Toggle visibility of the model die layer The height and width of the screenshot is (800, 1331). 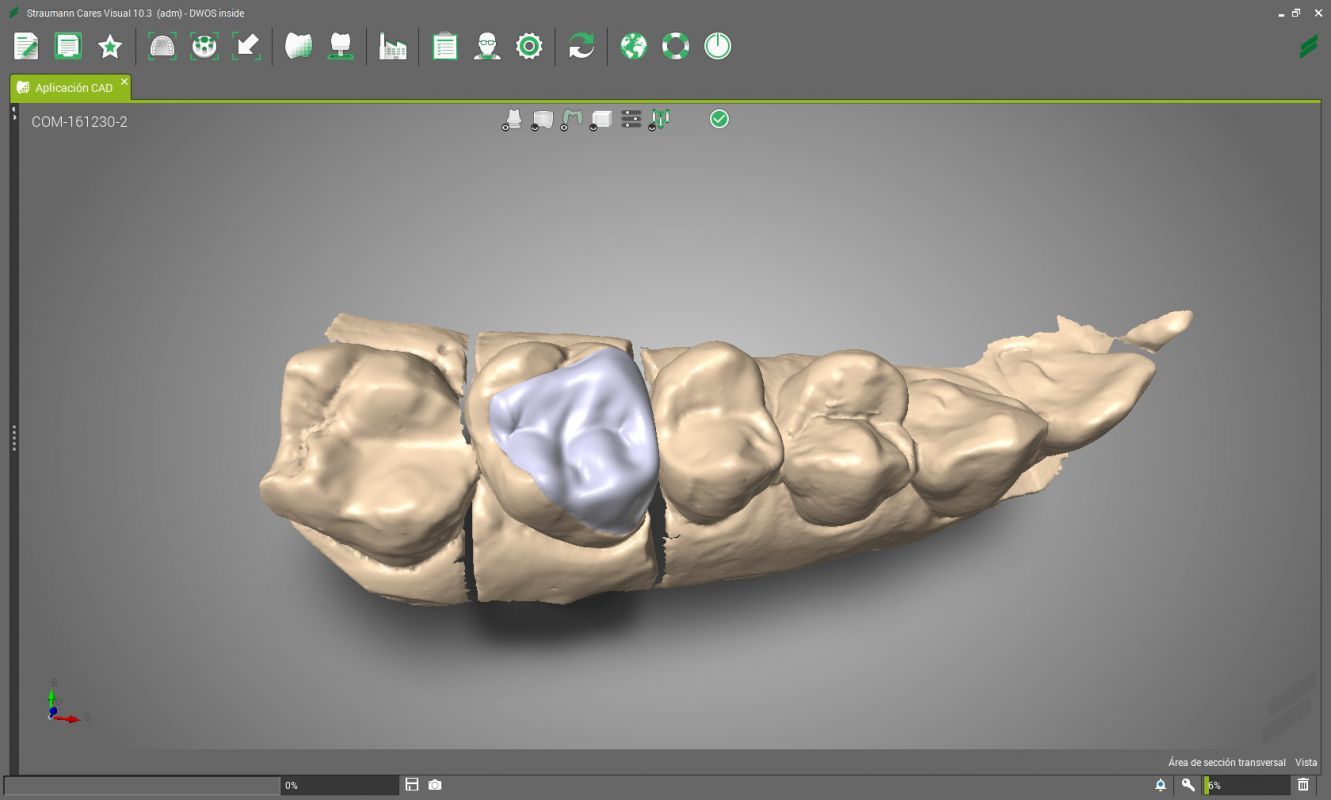click(x=511, y=120)
